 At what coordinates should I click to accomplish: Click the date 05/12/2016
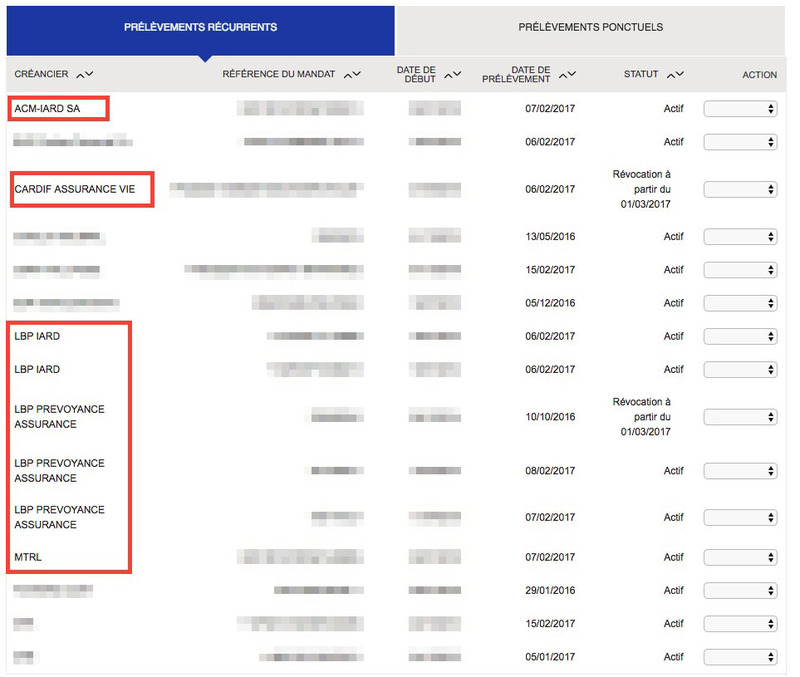(550, 303)
